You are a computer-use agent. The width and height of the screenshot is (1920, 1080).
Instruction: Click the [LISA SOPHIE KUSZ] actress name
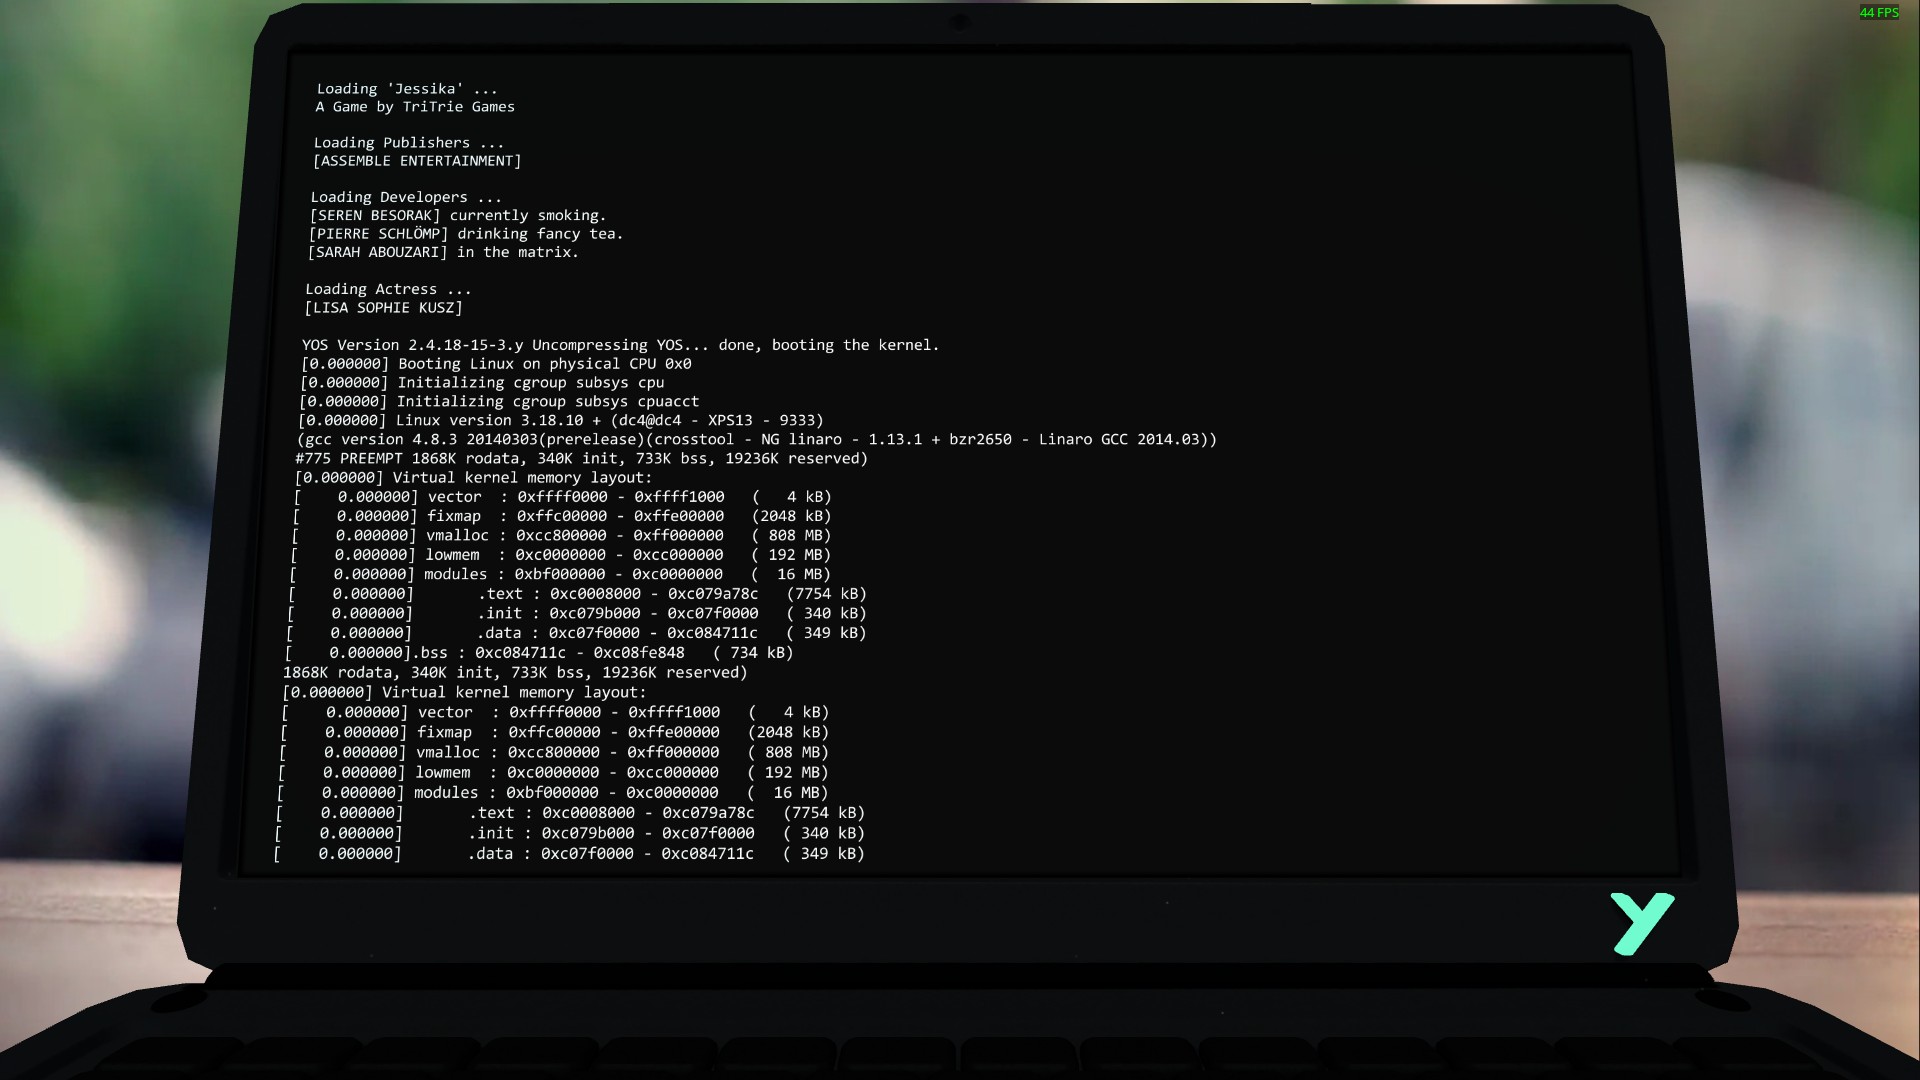point(383,308)
